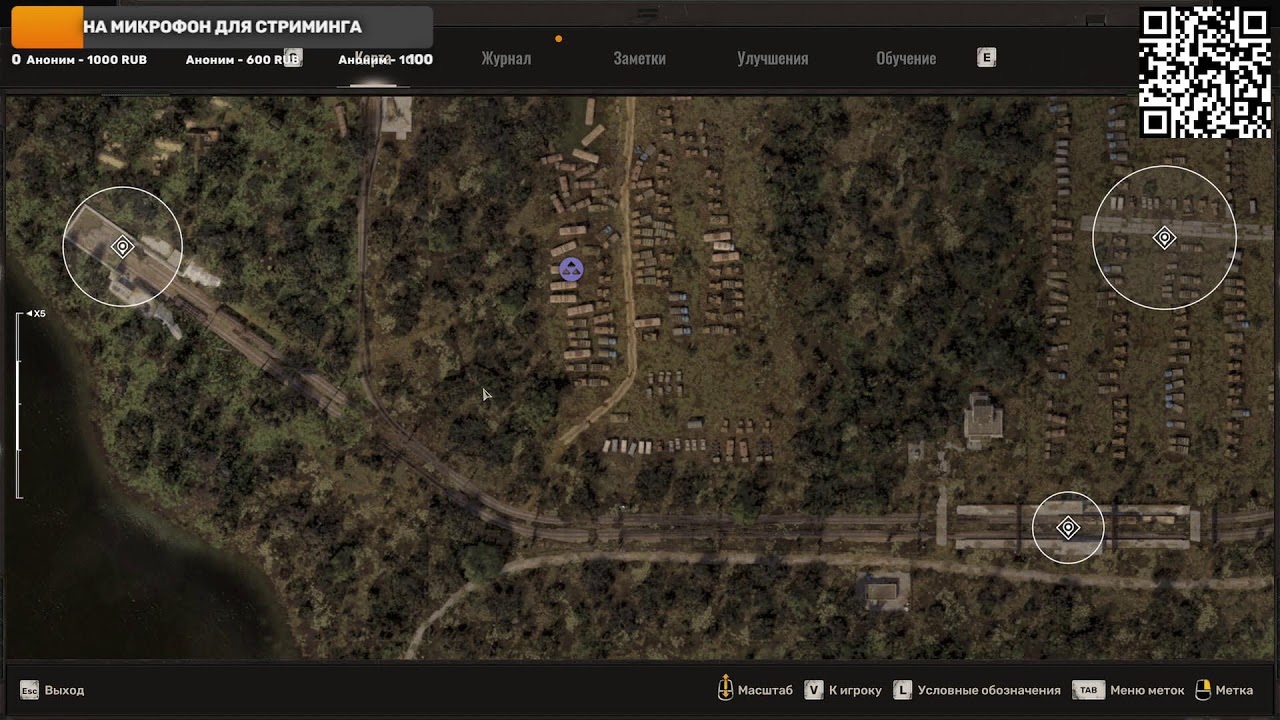The width and height of the screenshot is (1280, 720).
Task: Click the small building east of the cemetery rows
Action: pos(983,420)
